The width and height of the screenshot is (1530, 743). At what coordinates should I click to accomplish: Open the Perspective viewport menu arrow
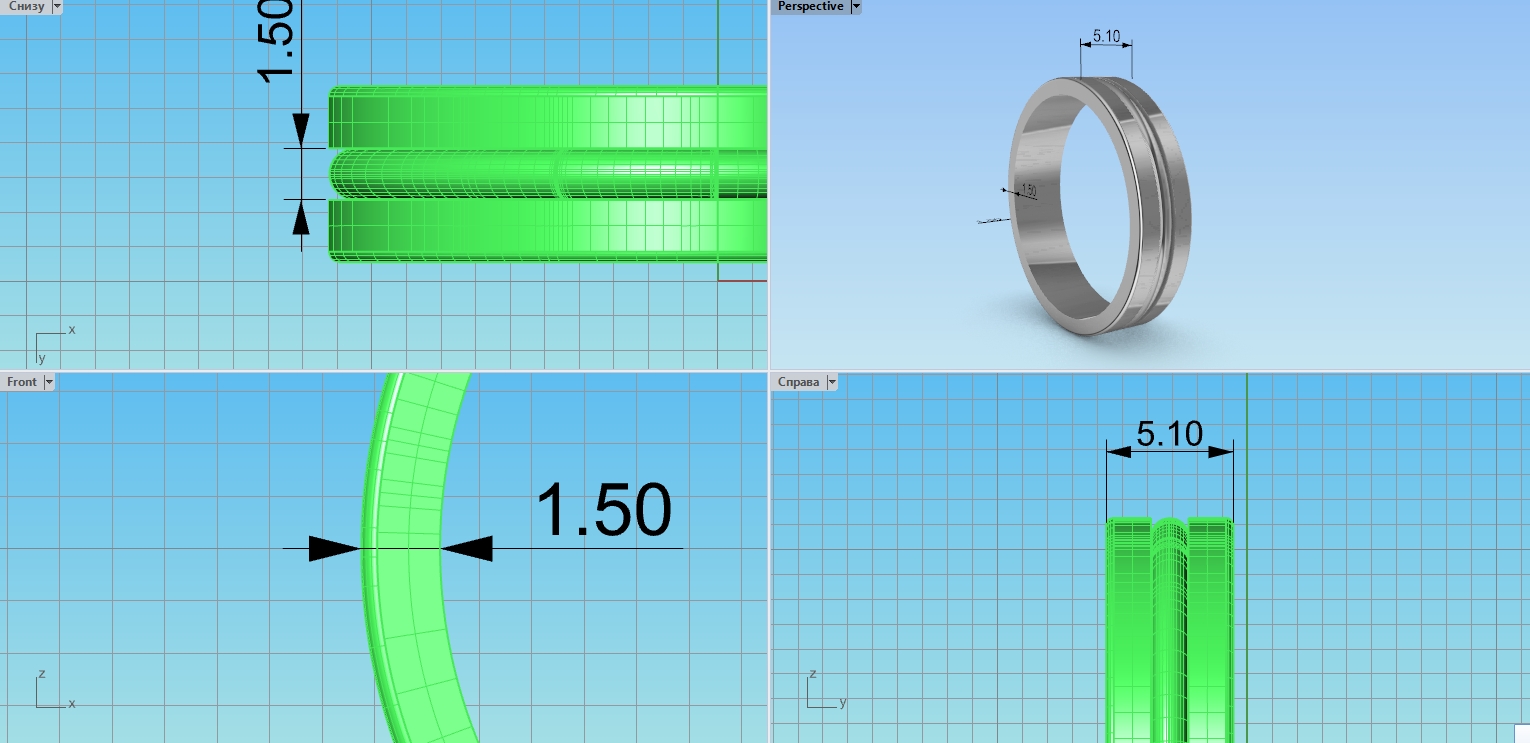point(855,6)
